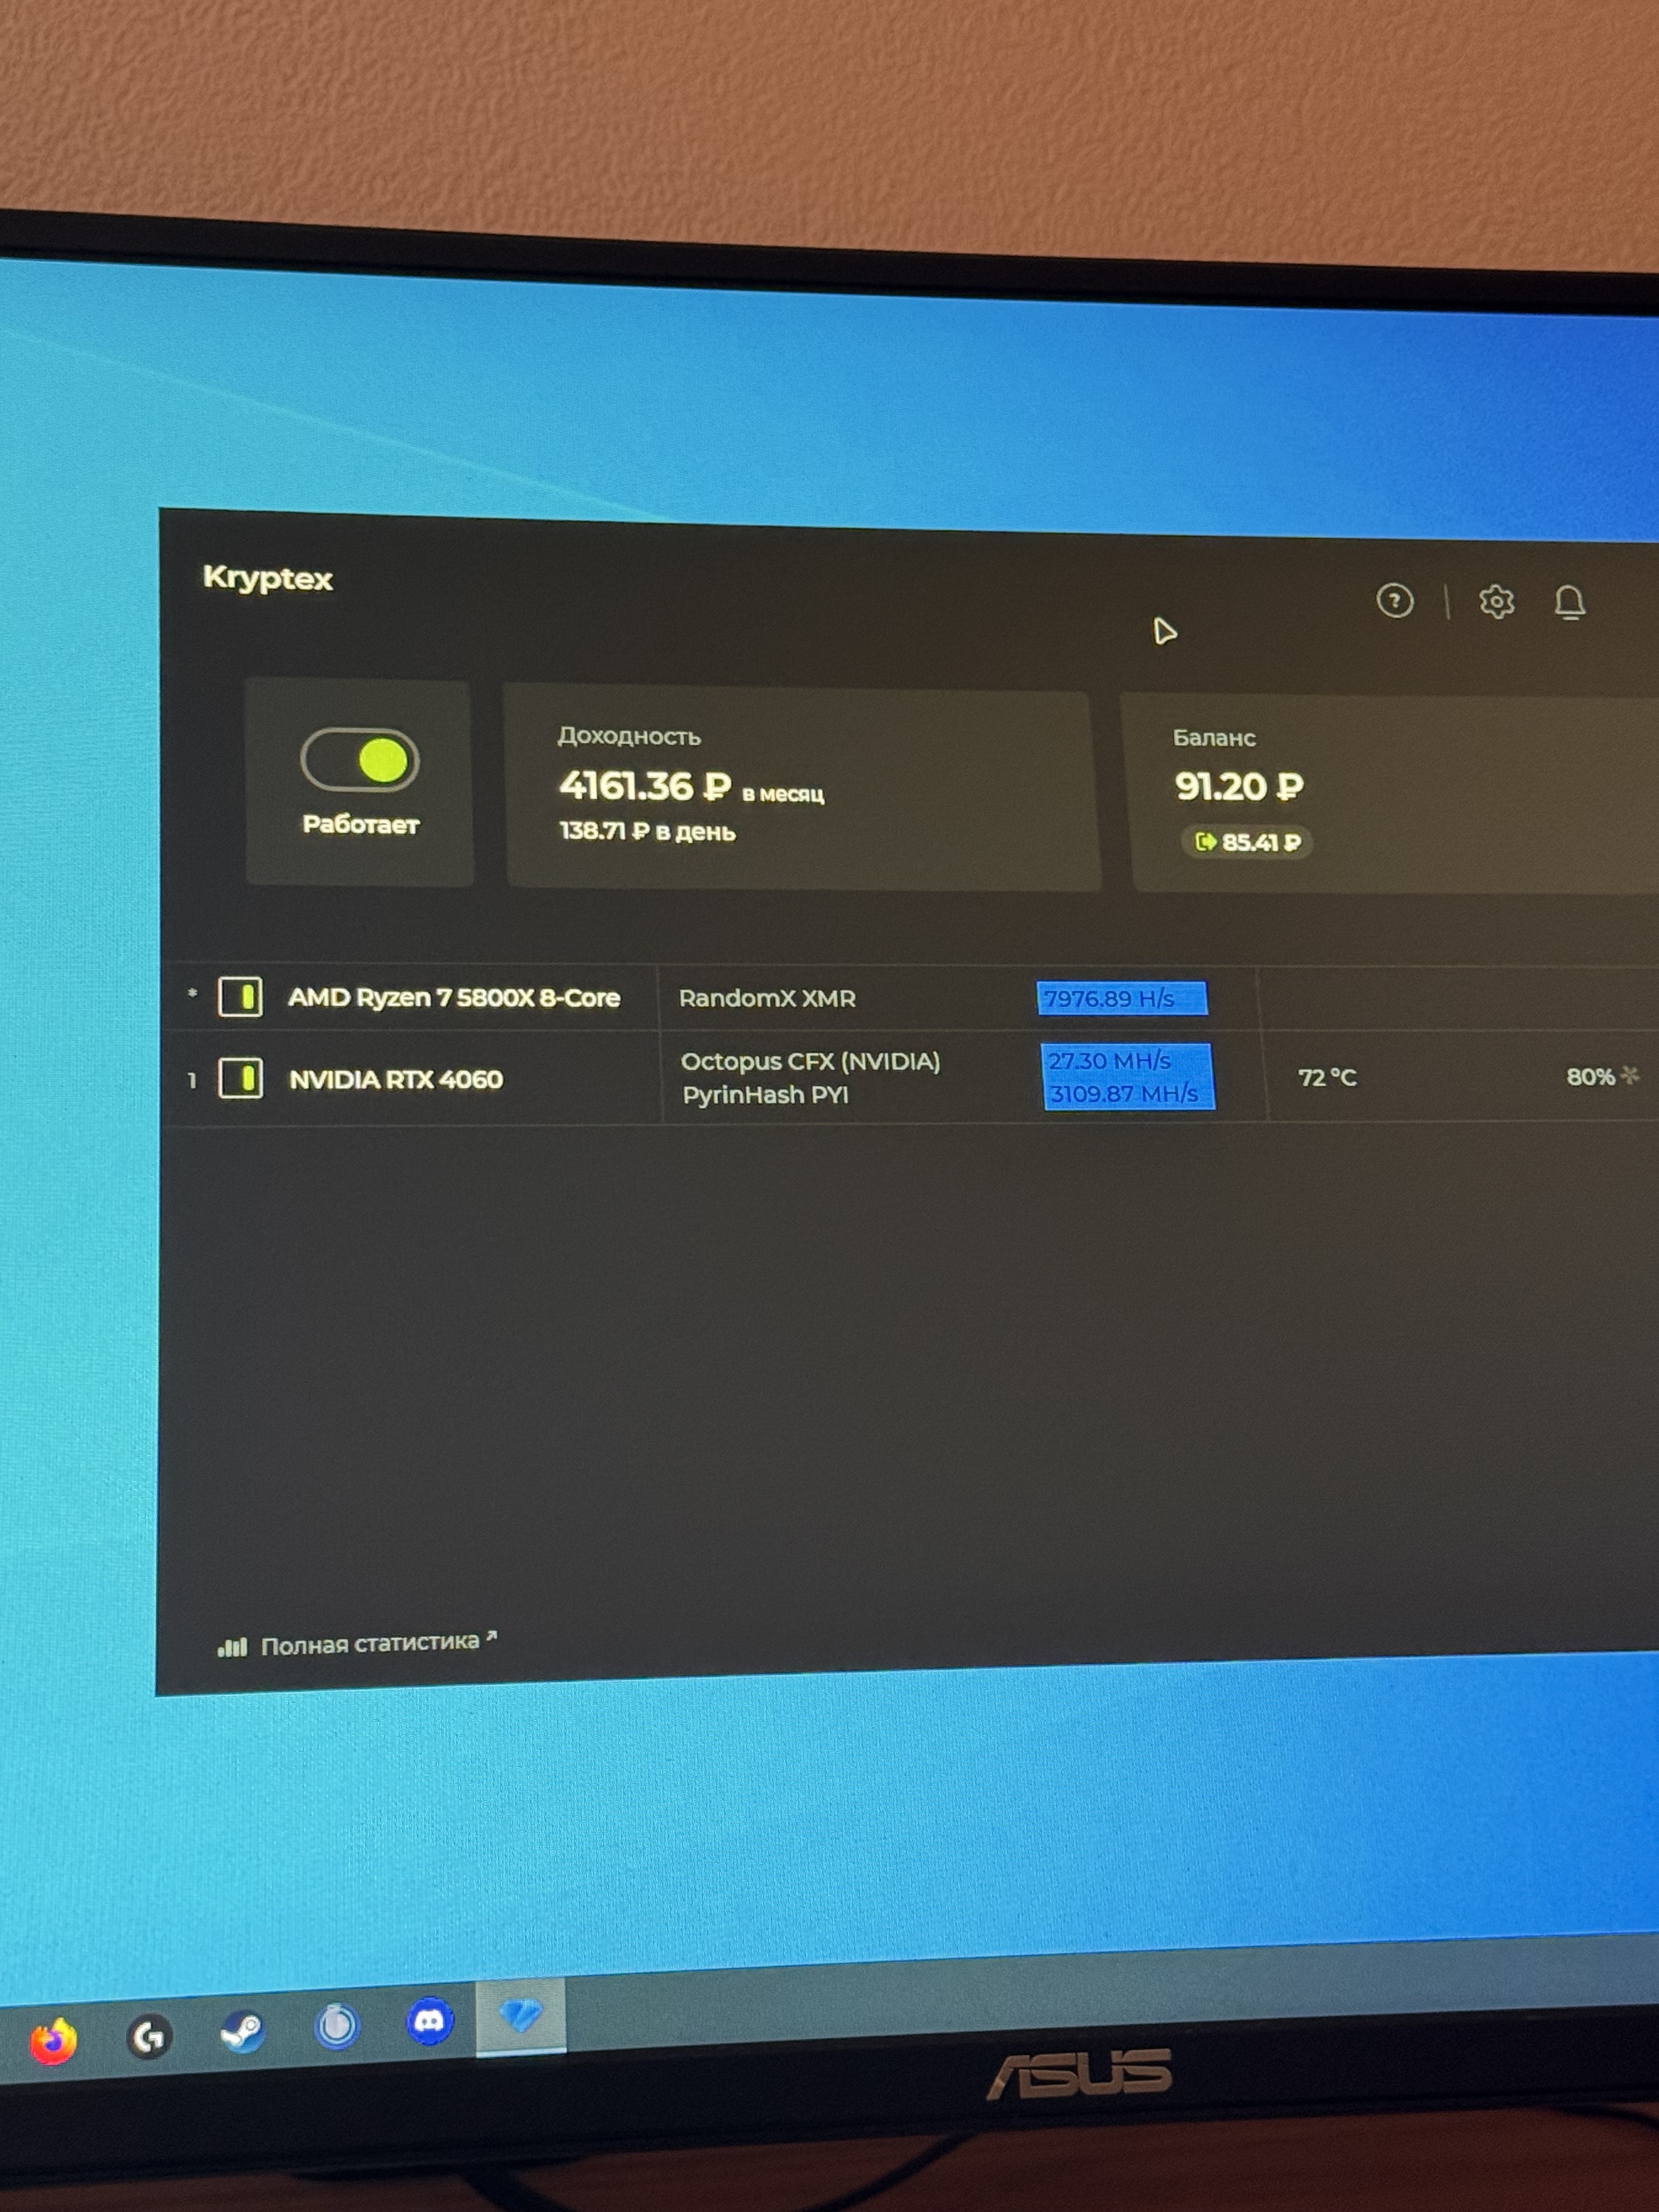The image size is (1659, 2212).
Task: Click the Kryptex logo title
Action: pyautogui.click(x=267, y=578)
